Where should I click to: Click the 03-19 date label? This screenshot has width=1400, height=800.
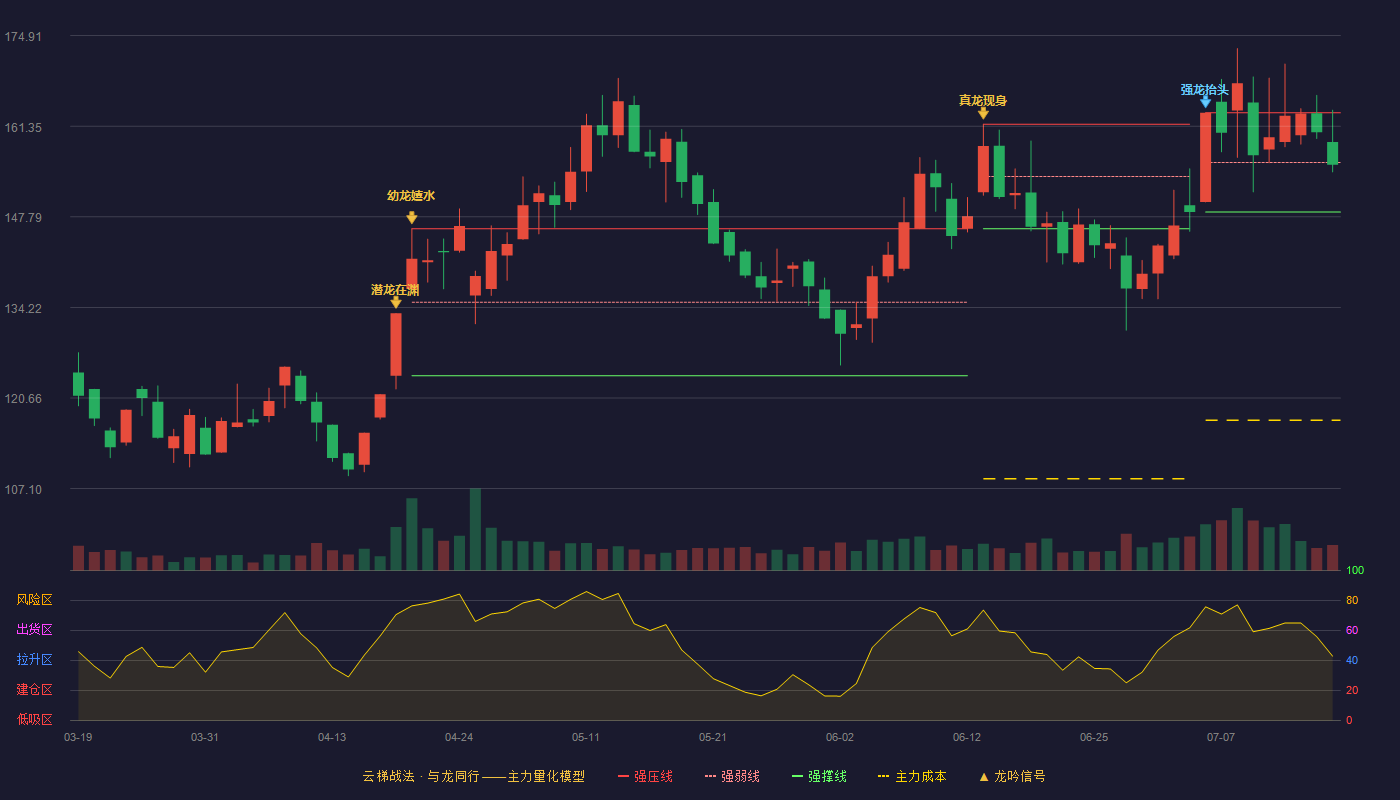pyautogui.click(x=78, y=737)
